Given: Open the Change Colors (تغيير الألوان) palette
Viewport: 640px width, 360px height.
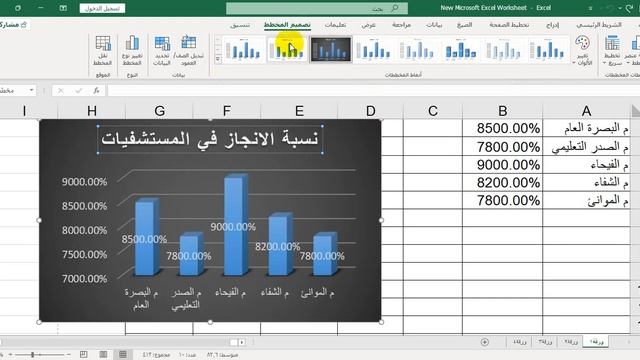Looking at the screenshot, I should tap(582, 51).
